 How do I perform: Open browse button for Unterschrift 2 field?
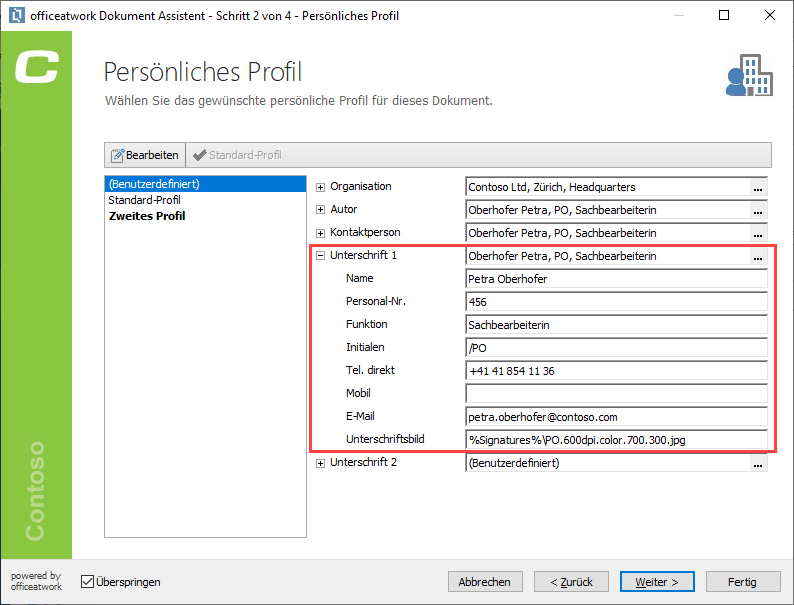[758, 463]
